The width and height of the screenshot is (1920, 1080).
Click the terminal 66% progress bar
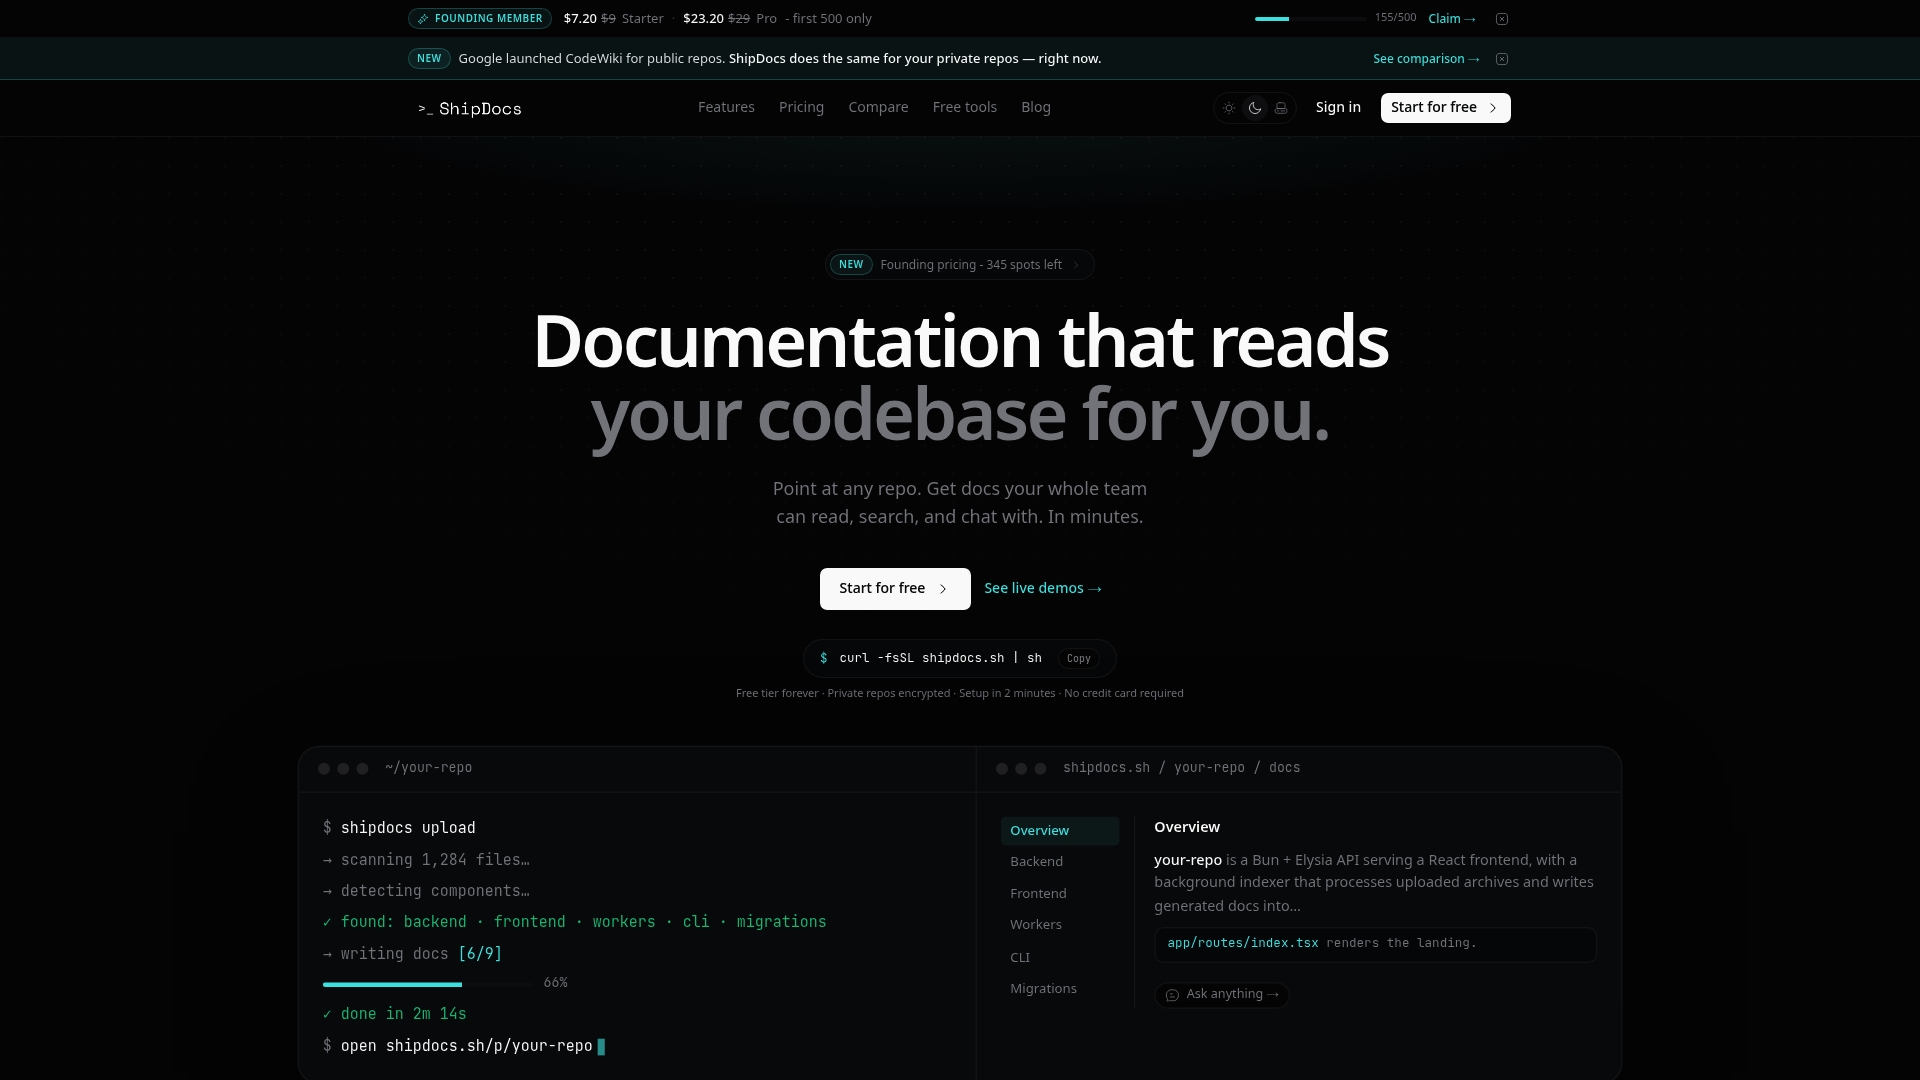[428, 985]
